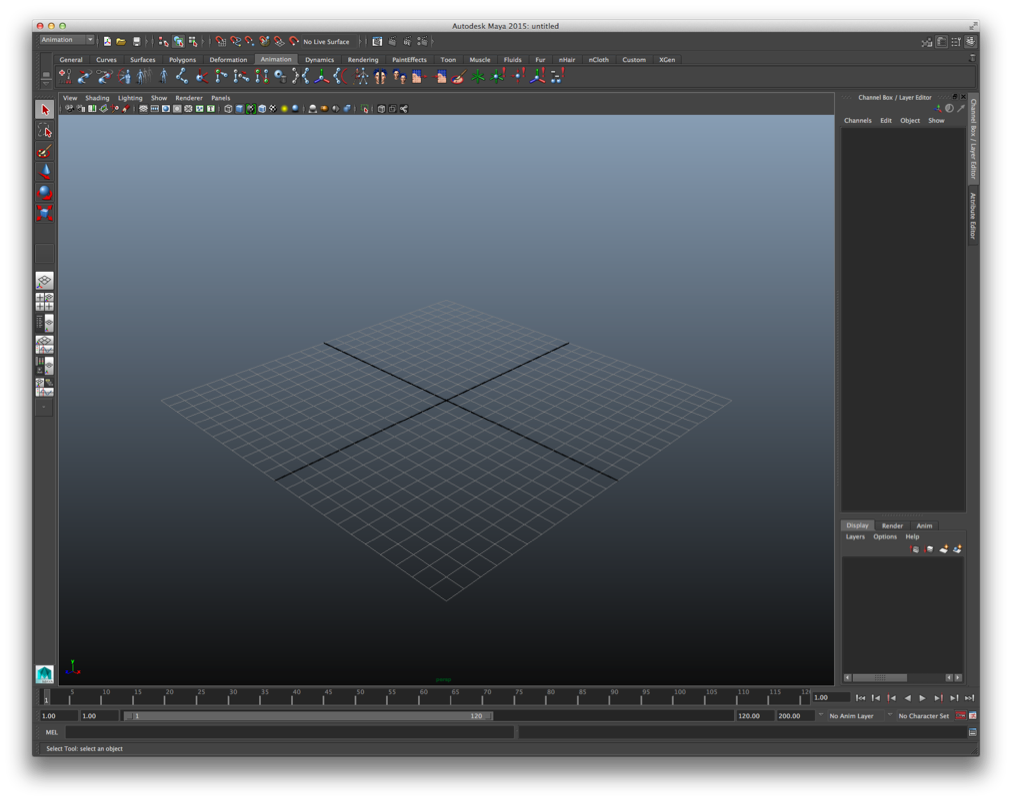1011x801 pixels.
Task: Activate the Paint Selection tool
Action: tap(45, 152)
